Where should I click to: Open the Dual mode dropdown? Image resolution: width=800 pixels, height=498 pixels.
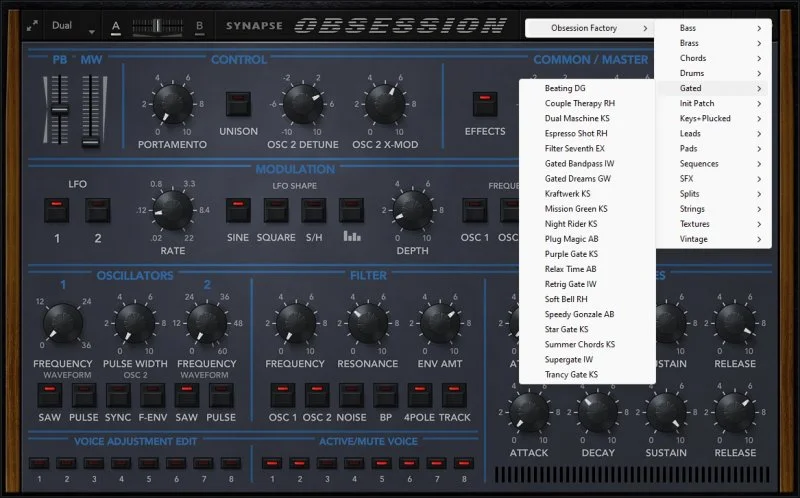[72, 26]
